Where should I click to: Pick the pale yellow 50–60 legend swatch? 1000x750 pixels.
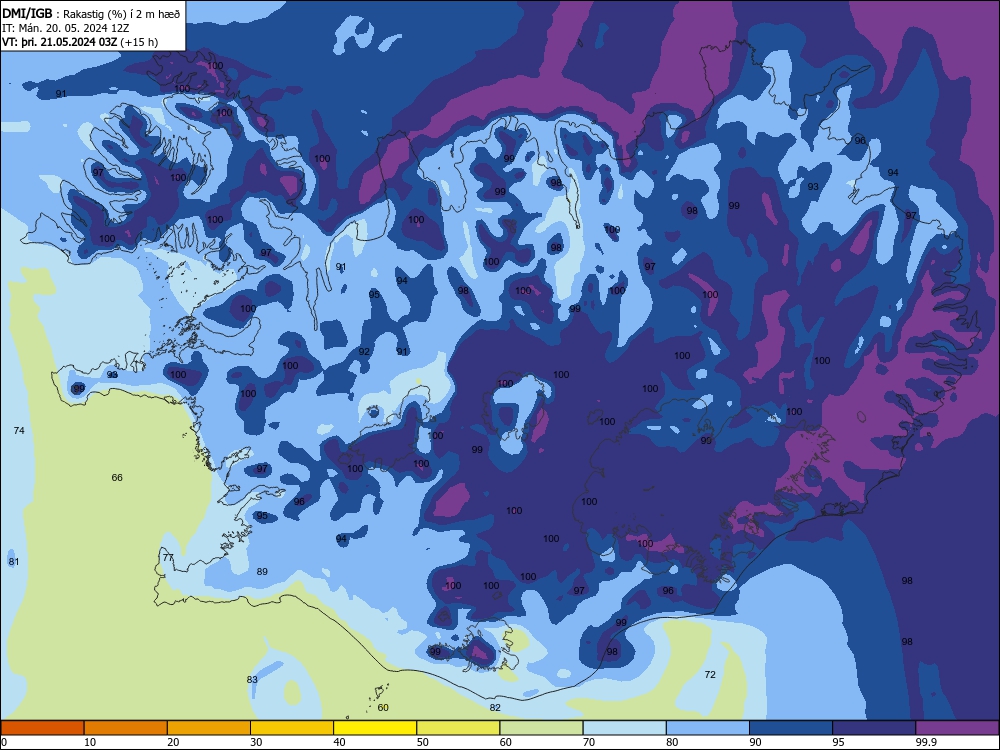(x=458, y=728)
